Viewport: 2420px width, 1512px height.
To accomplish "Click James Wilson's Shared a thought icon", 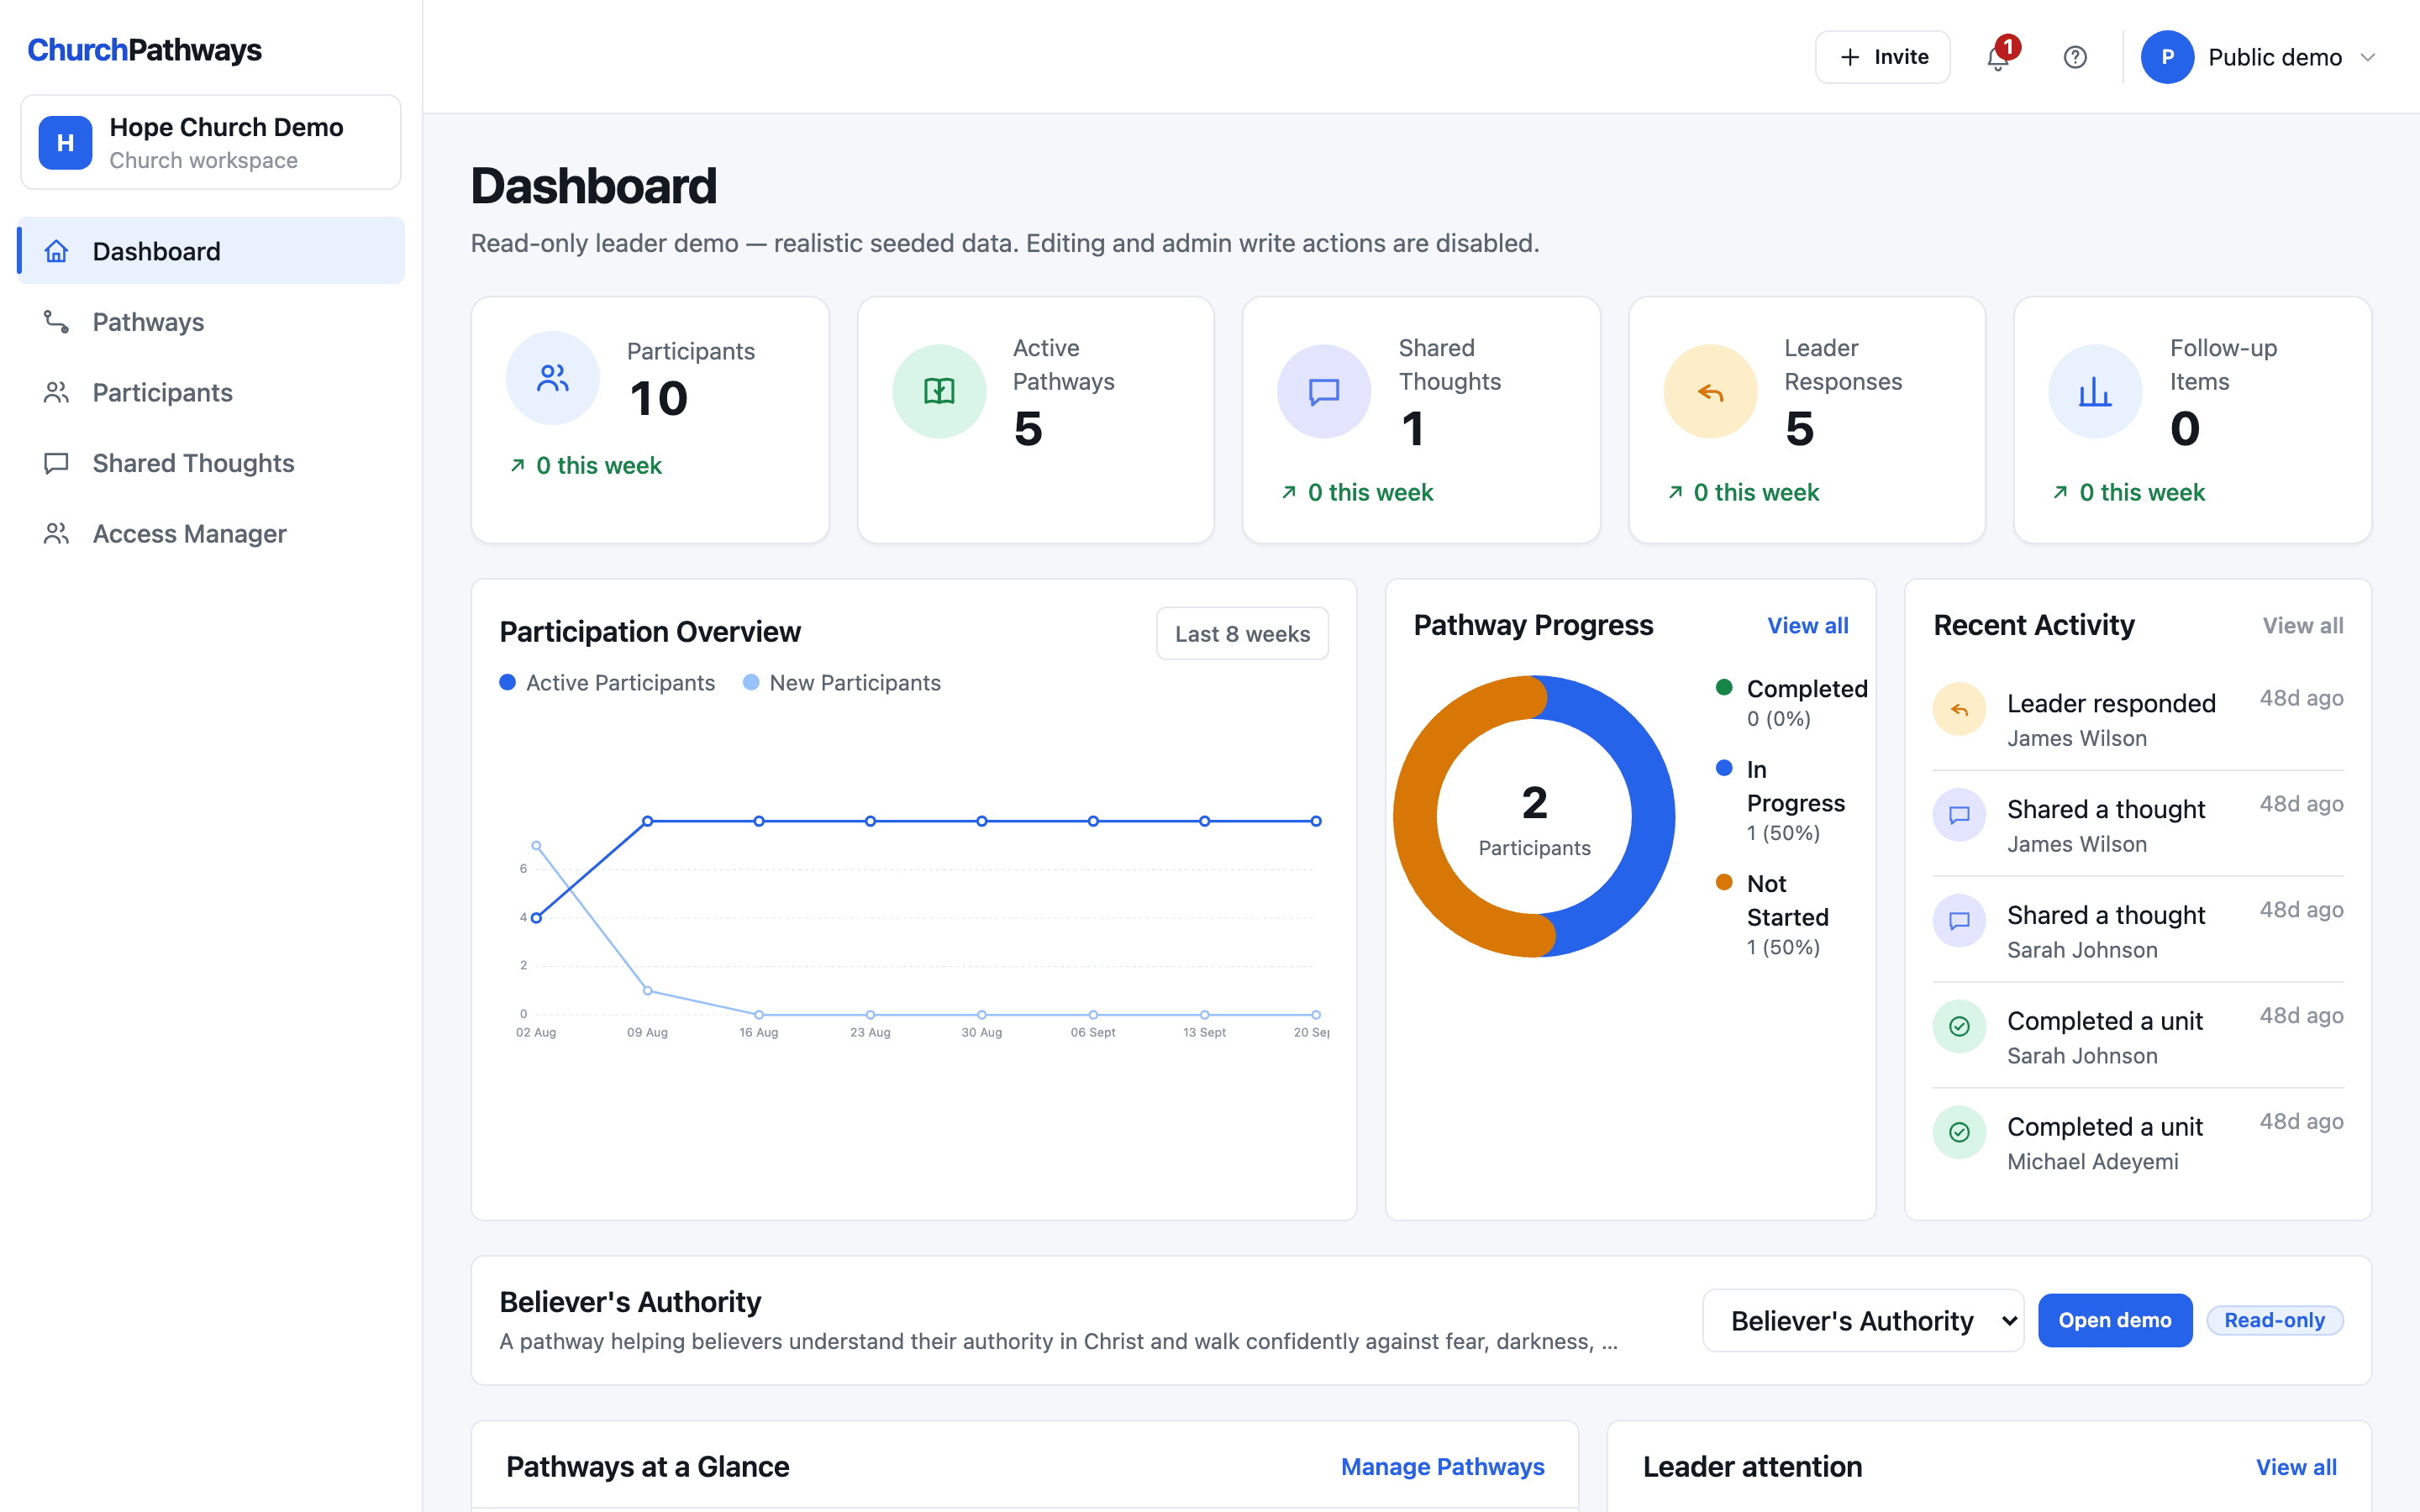I will pyautogui.click(x=1959, y=815).
